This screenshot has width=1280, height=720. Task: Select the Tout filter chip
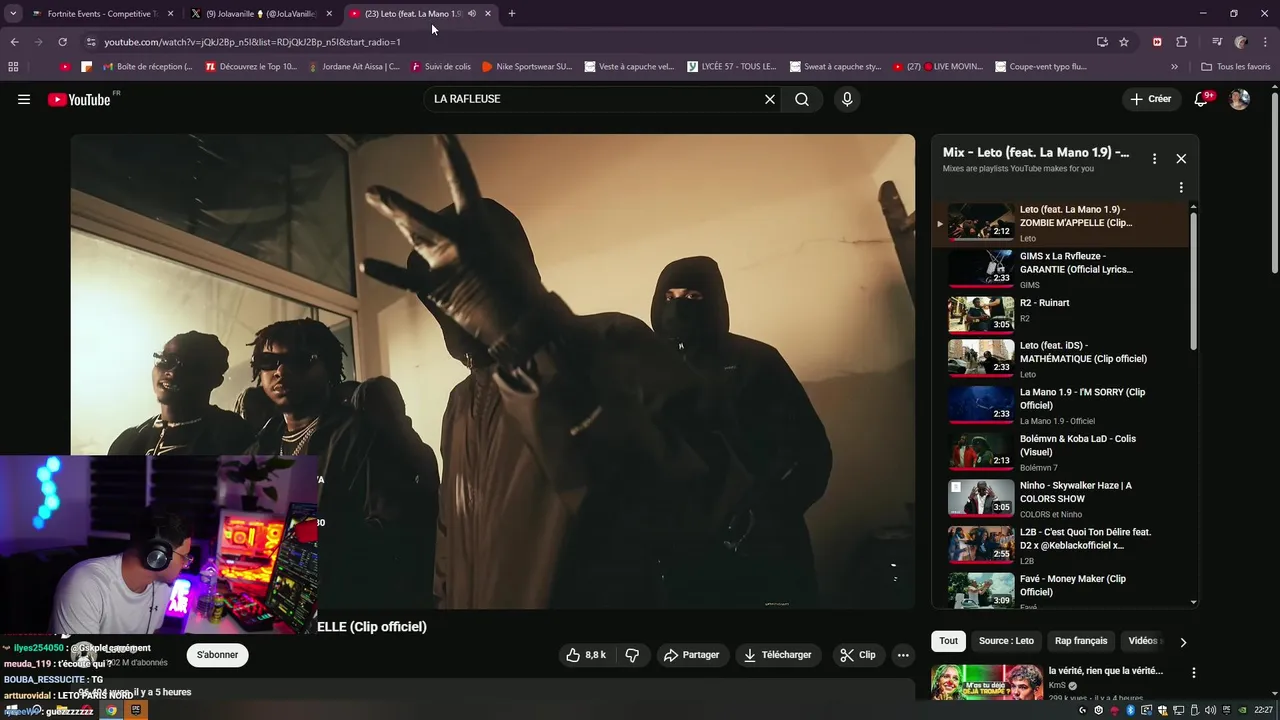(x=948, y=641)
